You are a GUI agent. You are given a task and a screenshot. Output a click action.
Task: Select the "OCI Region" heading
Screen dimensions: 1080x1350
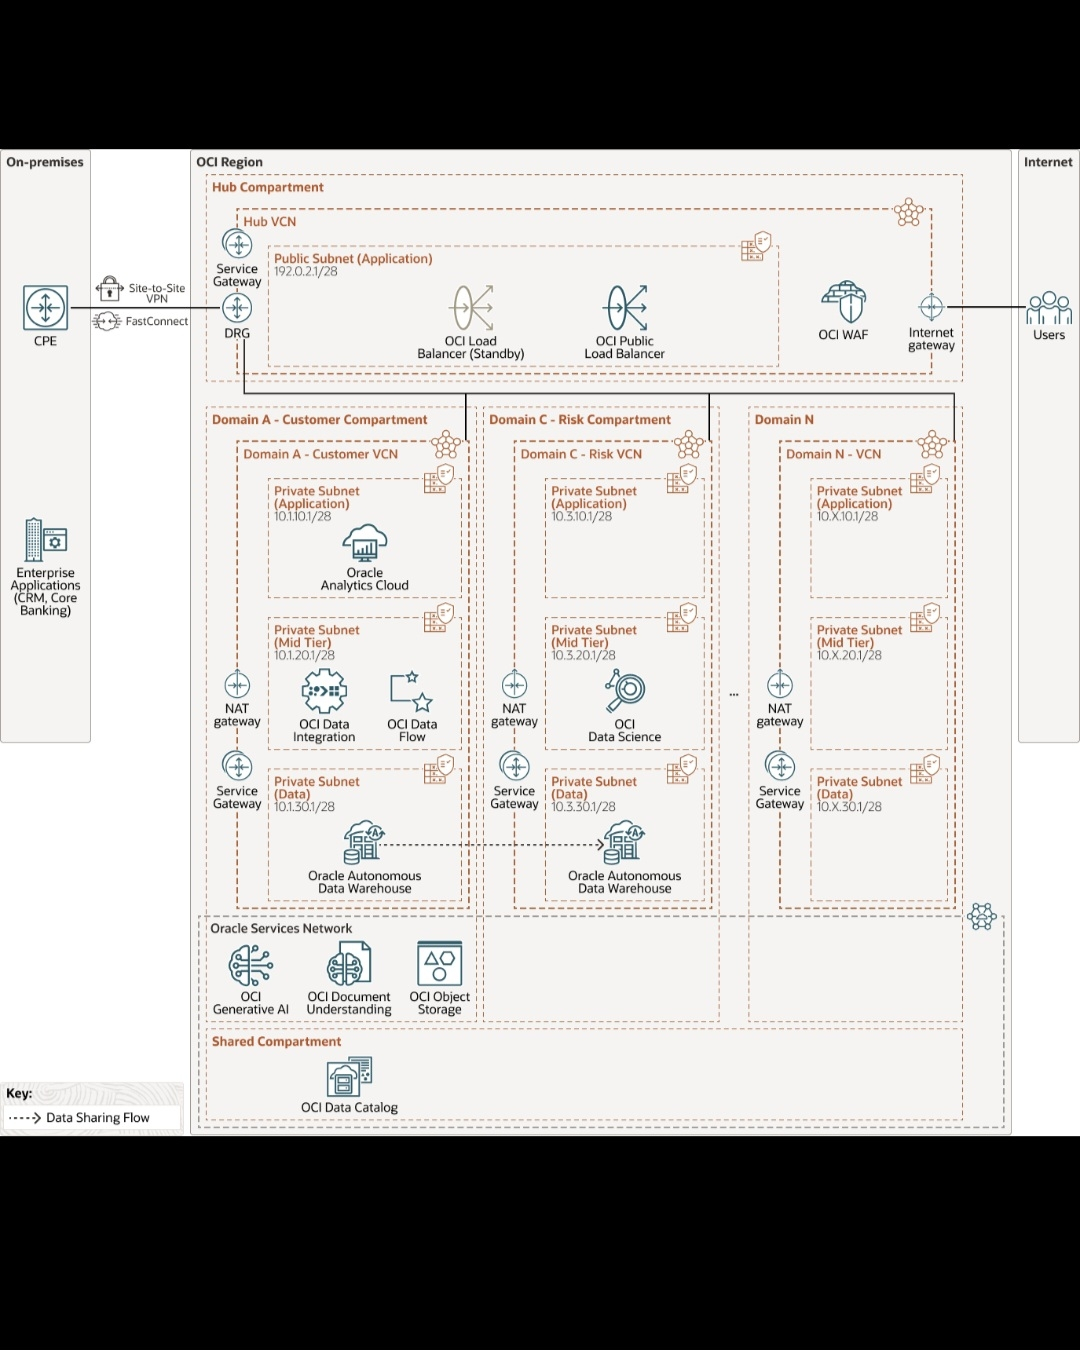click(x=230, y=162)
